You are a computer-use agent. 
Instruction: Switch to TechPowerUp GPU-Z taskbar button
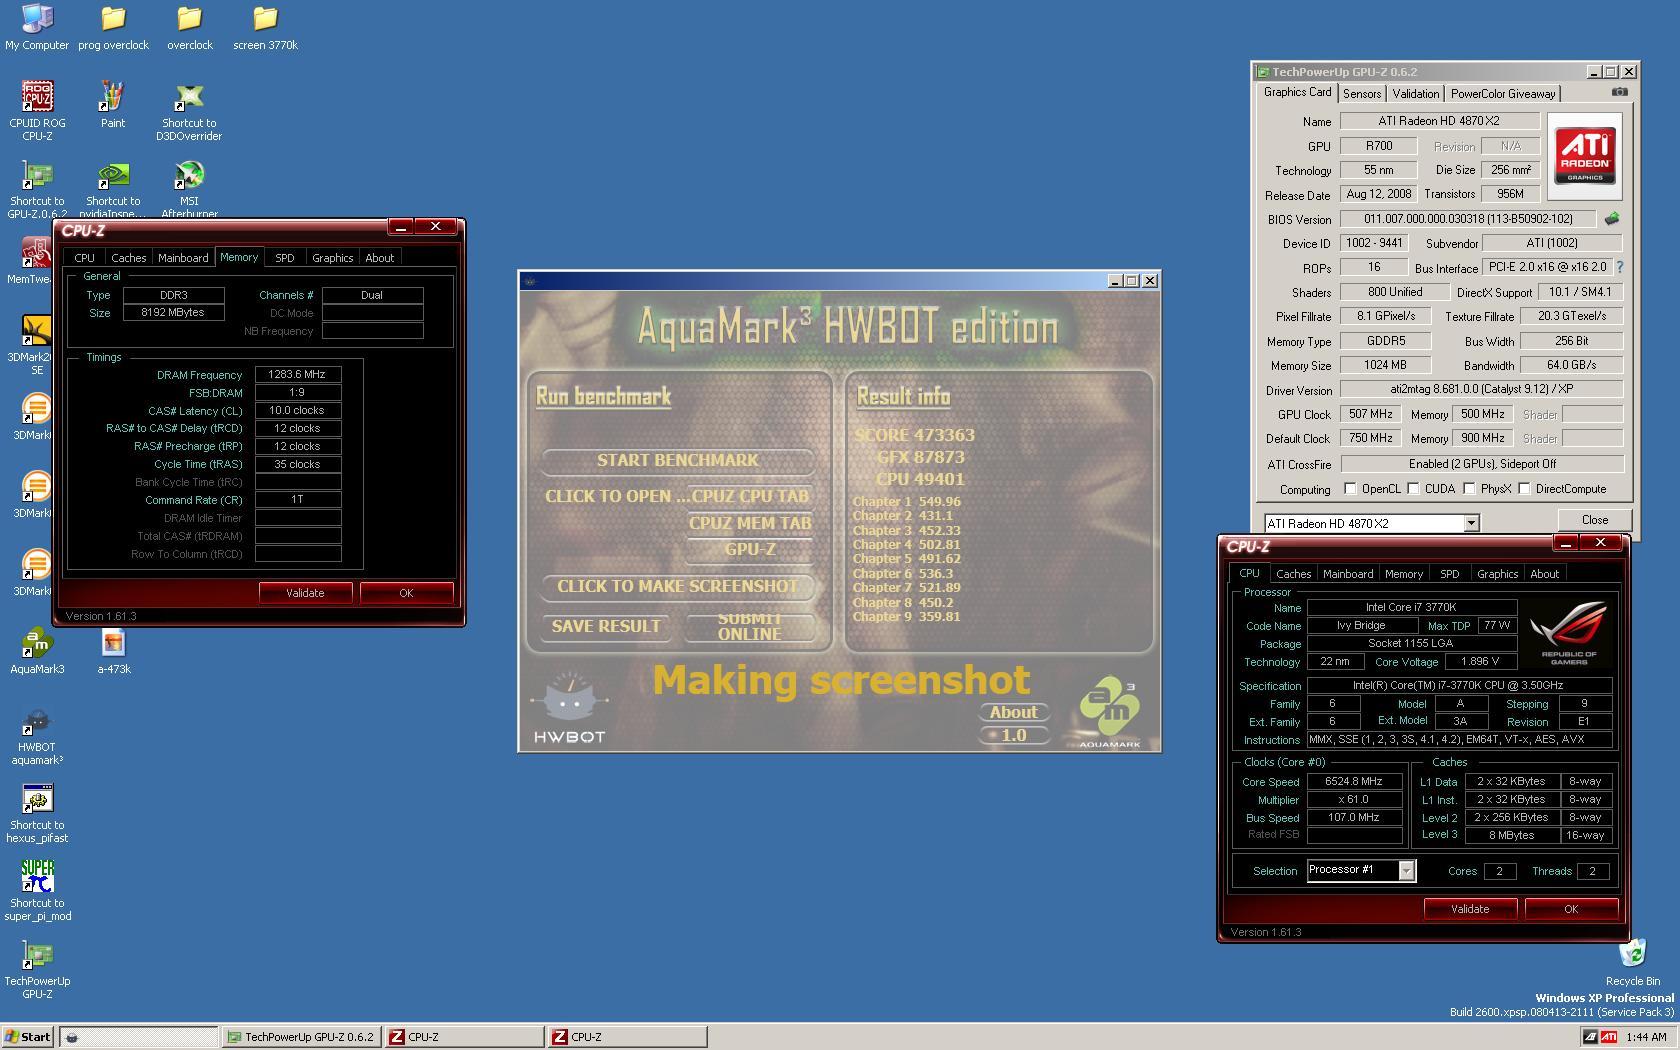click(x=300, y=1037)
